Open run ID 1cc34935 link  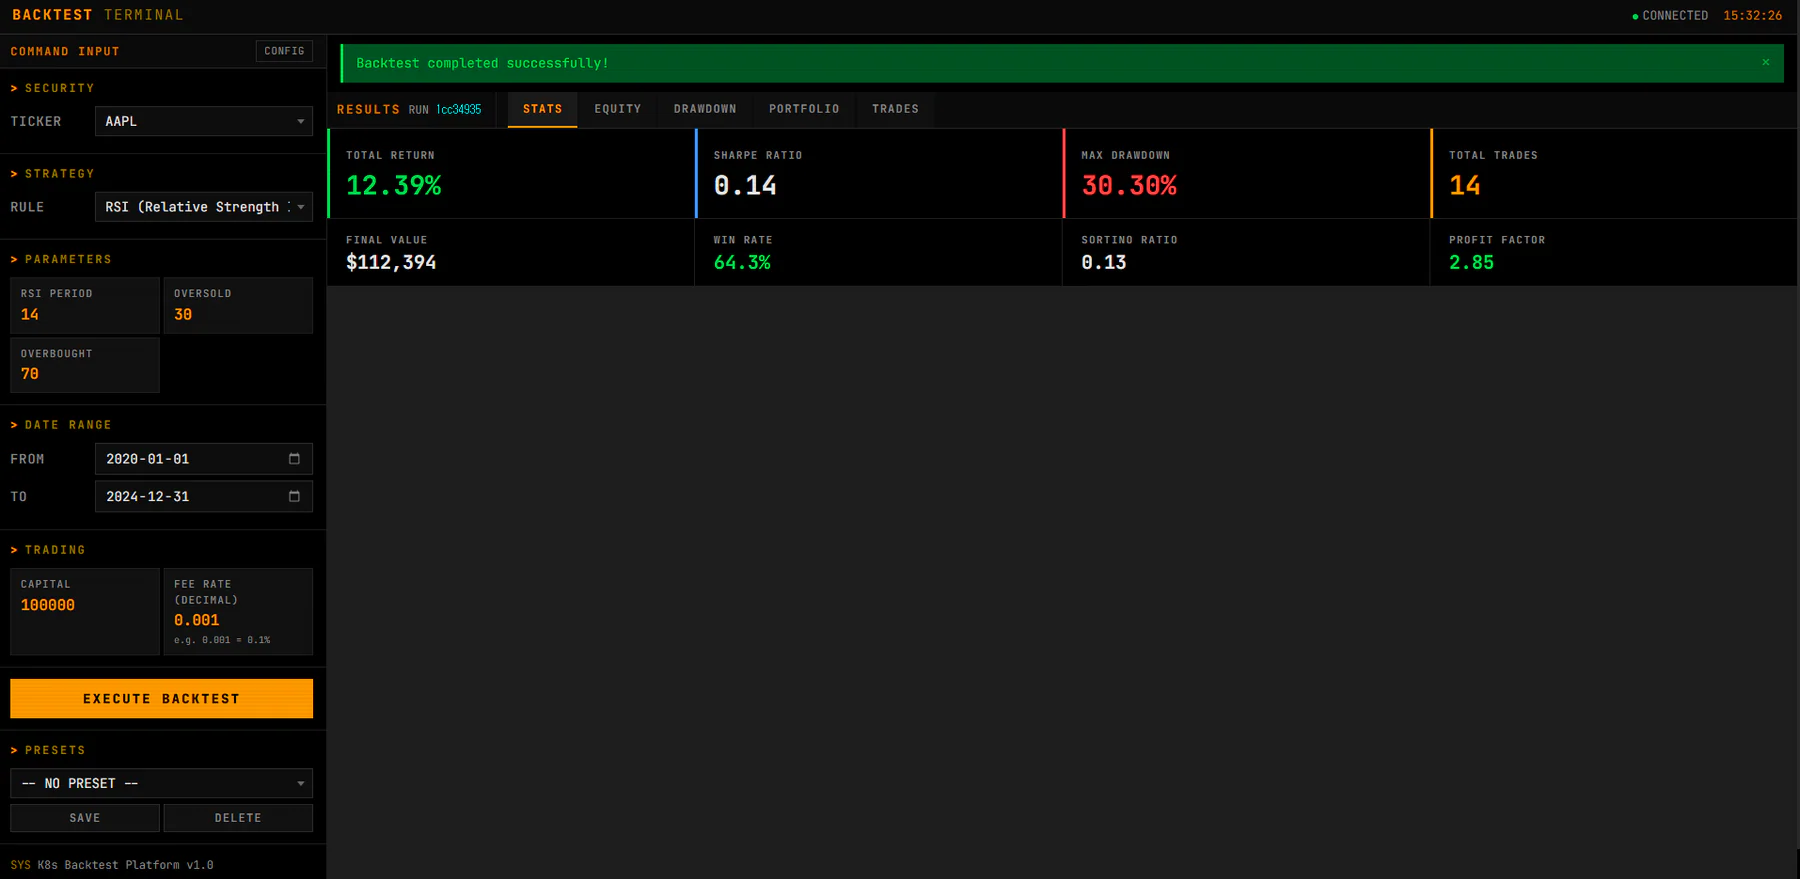point(458,110)
